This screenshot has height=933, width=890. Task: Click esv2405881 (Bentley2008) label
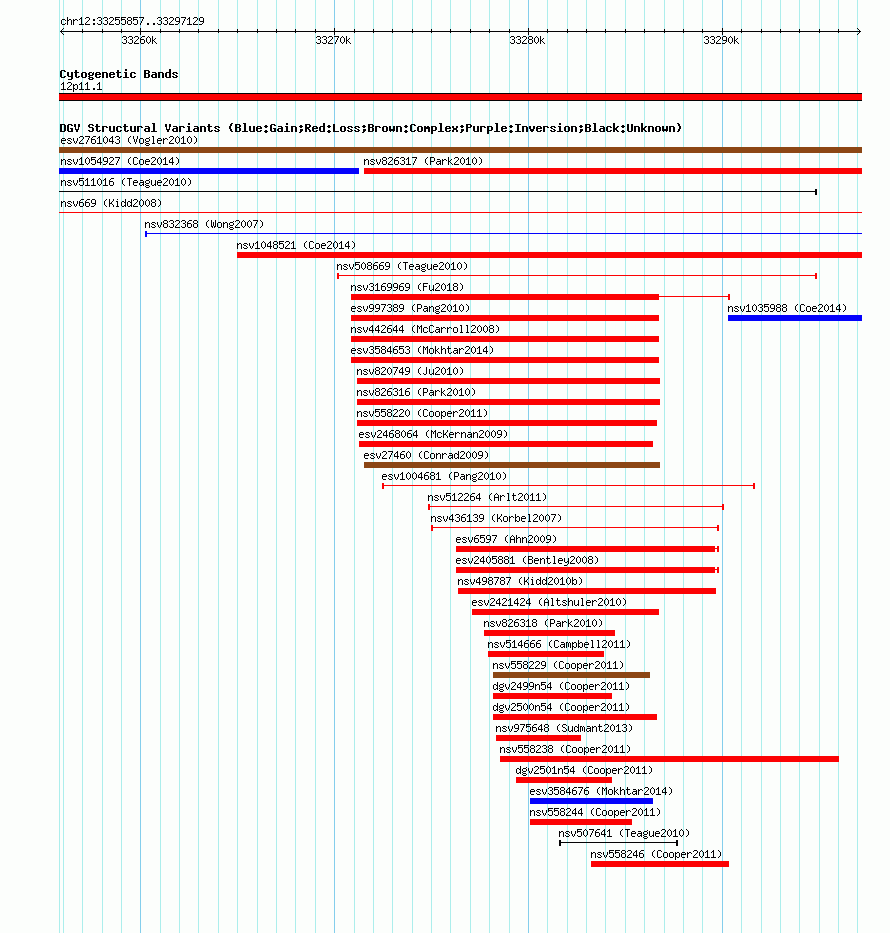click(527, 561)
